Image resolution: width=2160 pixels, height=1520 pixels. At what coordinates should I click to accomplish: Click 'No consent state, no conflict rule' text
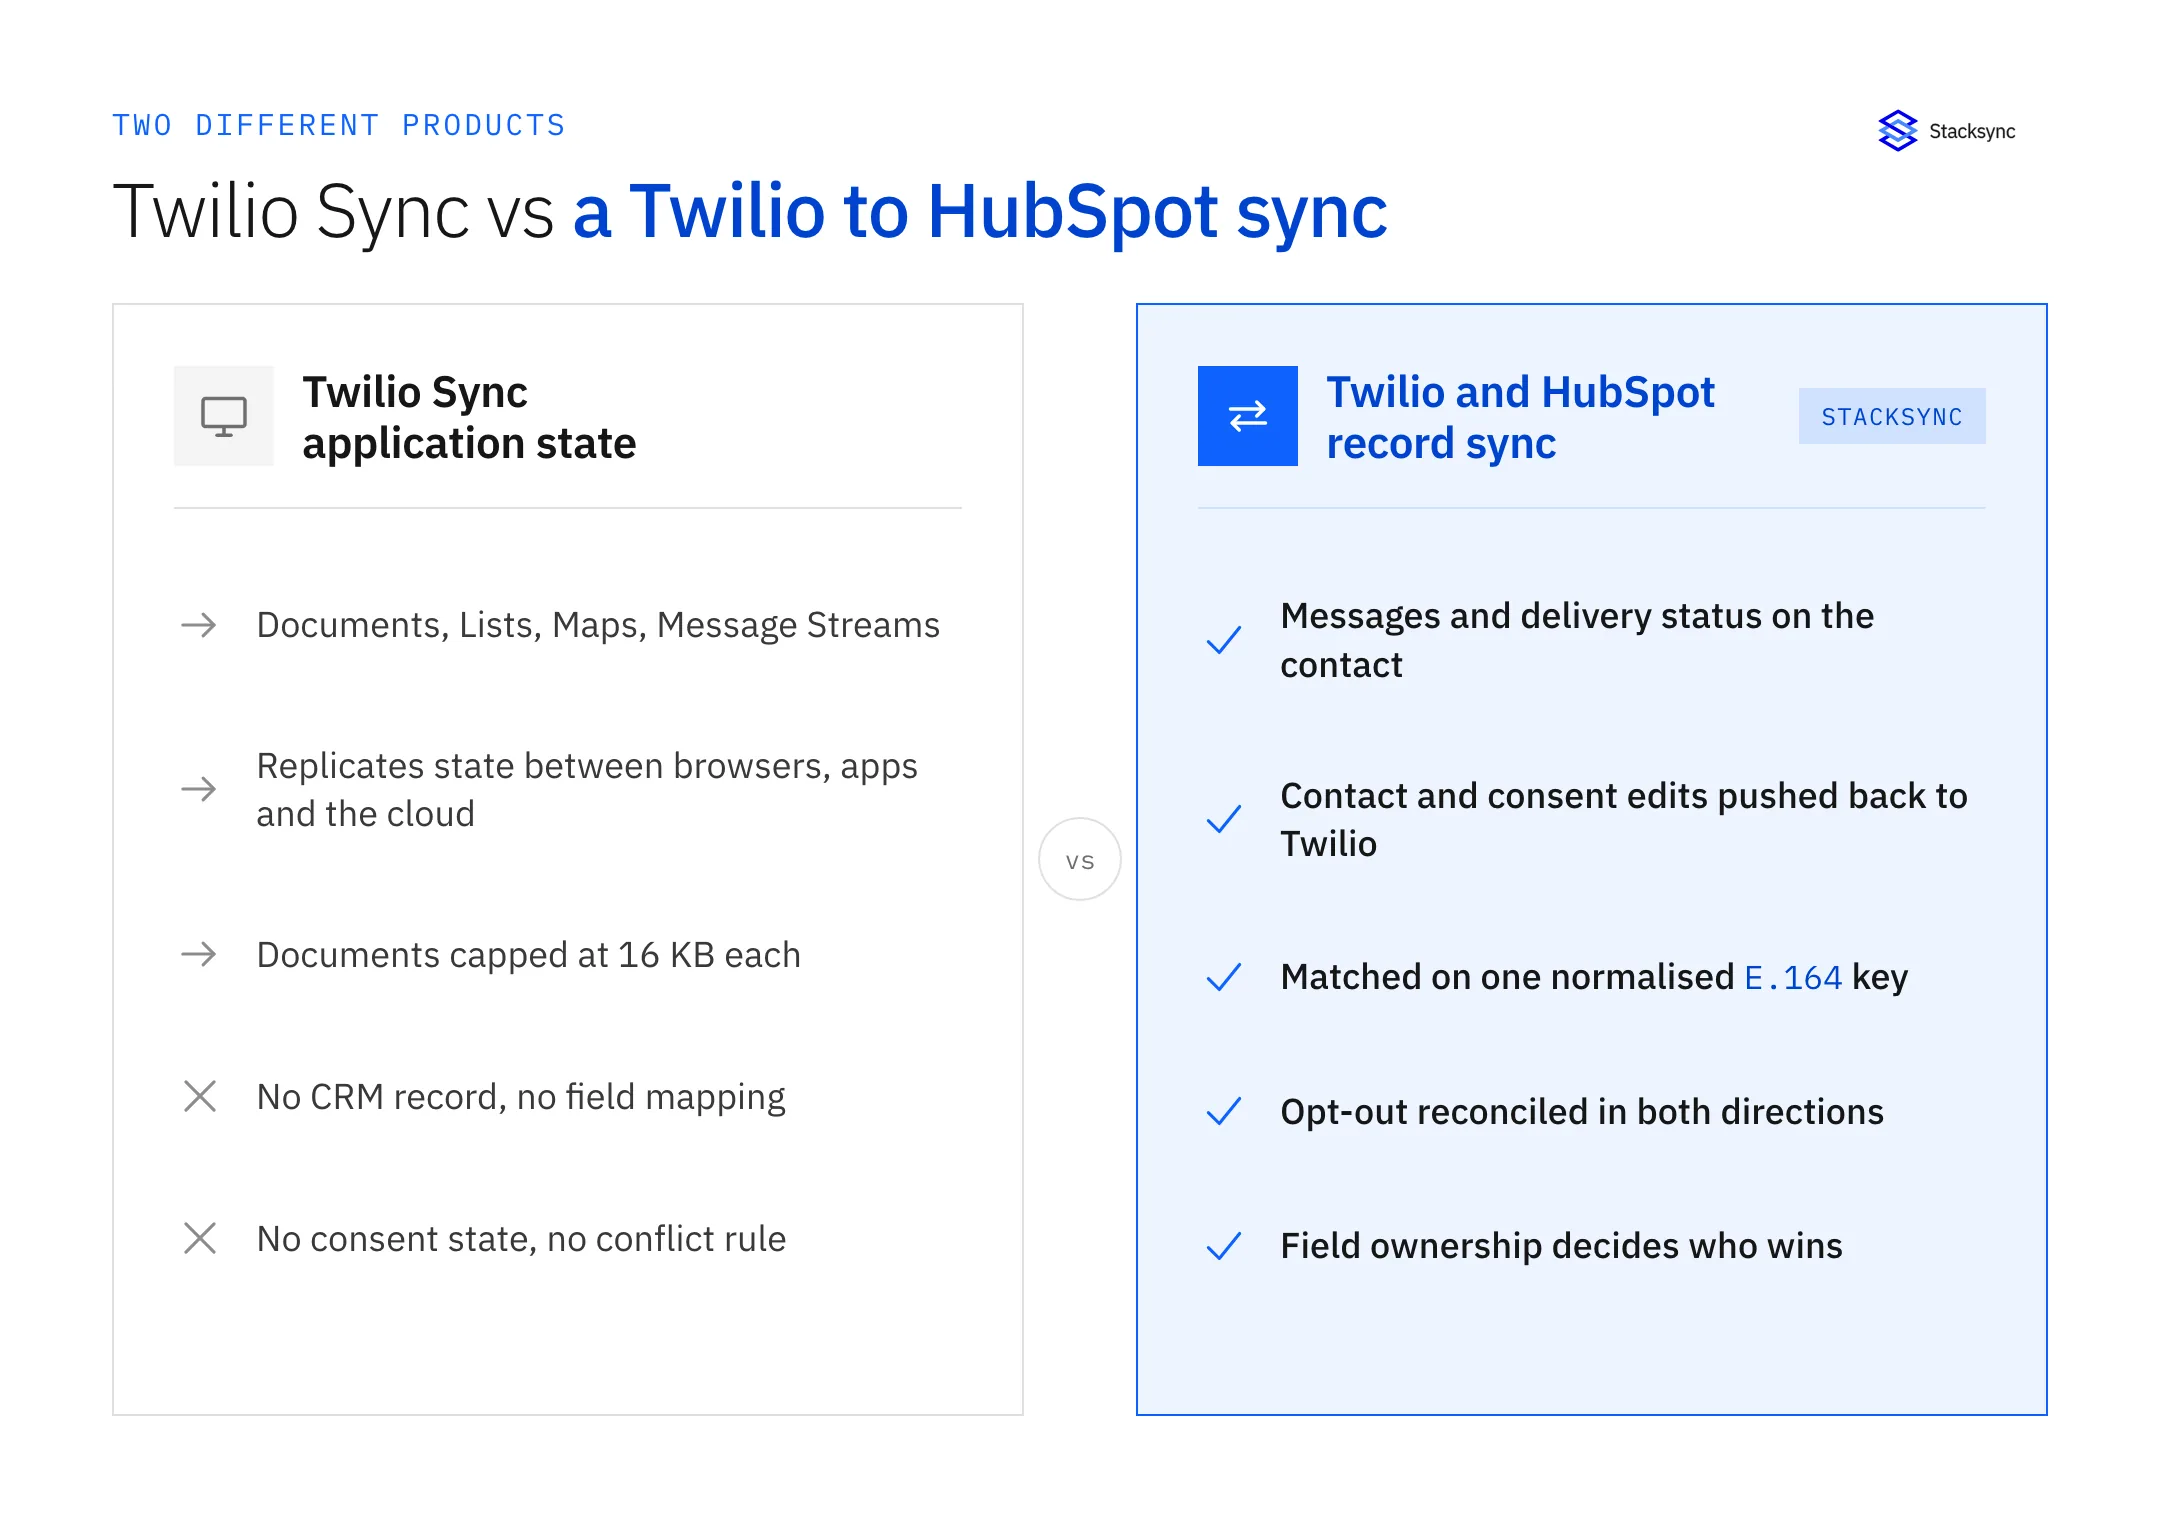[x=521, y=1239]
